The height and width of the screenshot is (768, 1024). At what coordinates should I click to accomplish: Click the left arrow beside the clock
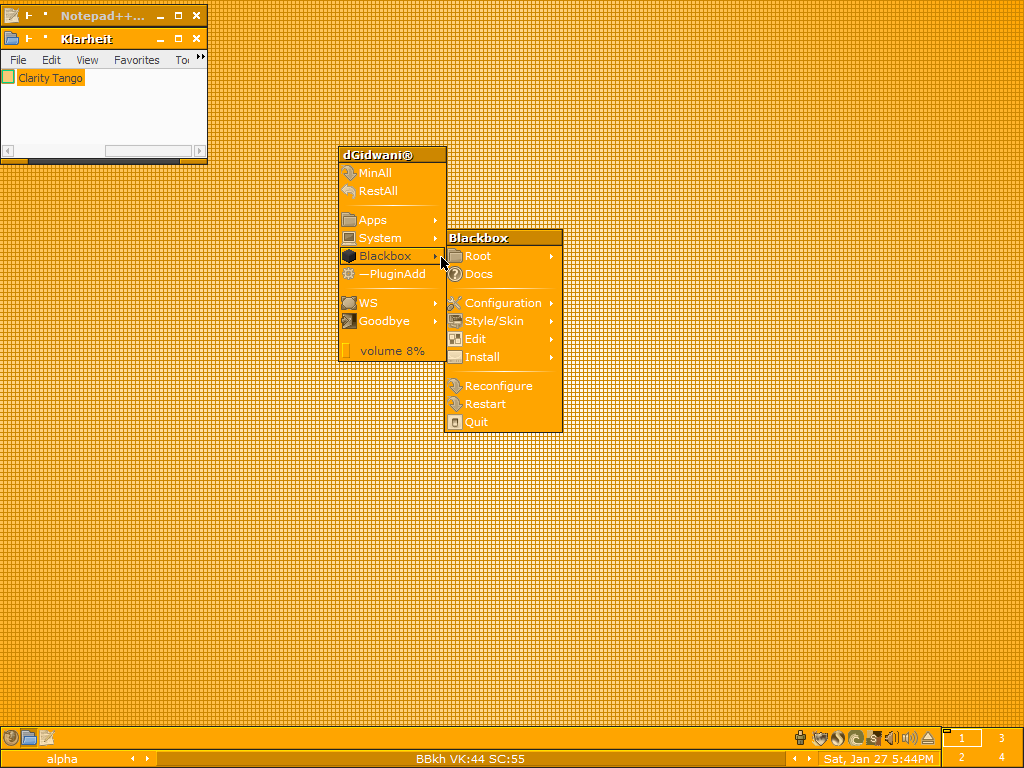tap(795, 759)
